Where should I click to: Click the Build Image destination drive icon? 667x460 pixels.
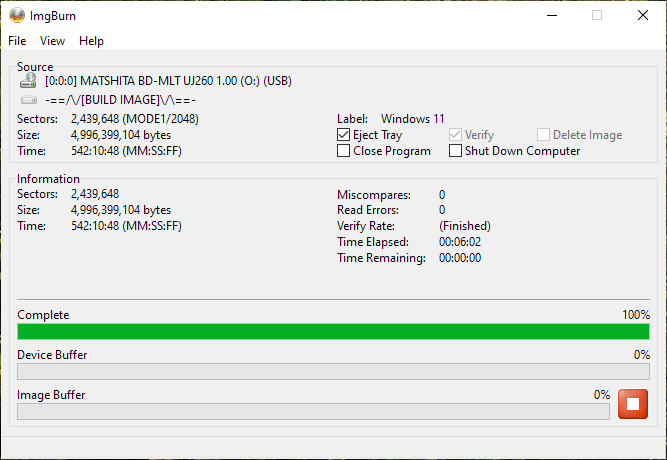click(x=29, y=100)
